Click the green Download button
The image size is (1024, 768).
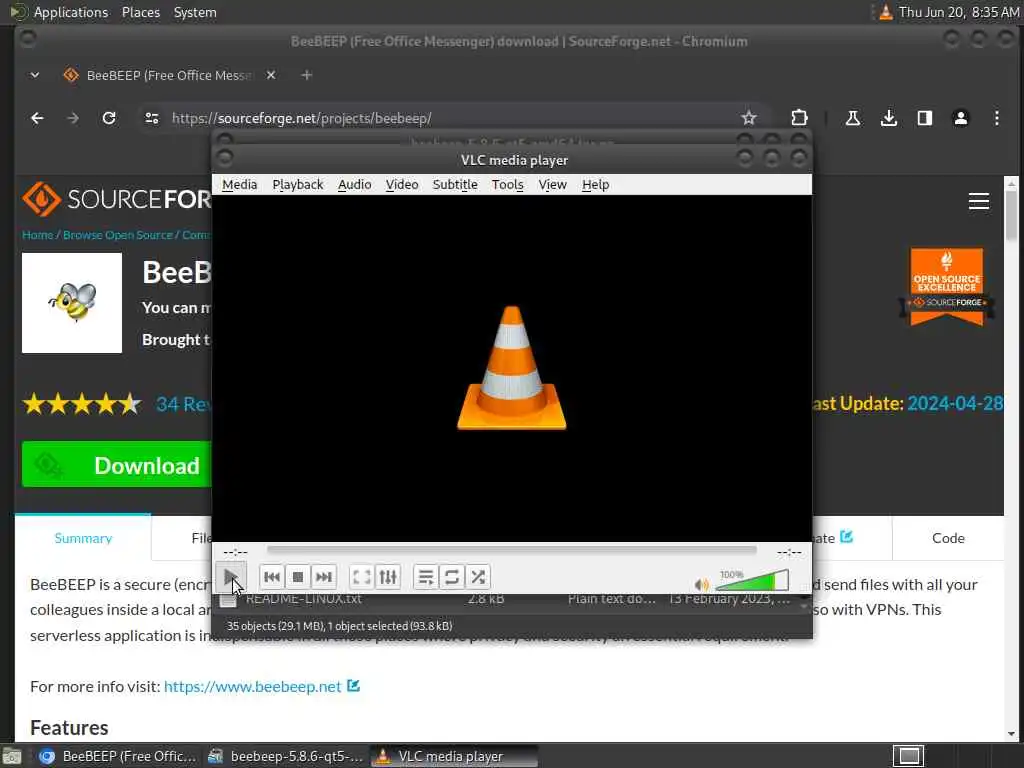117,465
